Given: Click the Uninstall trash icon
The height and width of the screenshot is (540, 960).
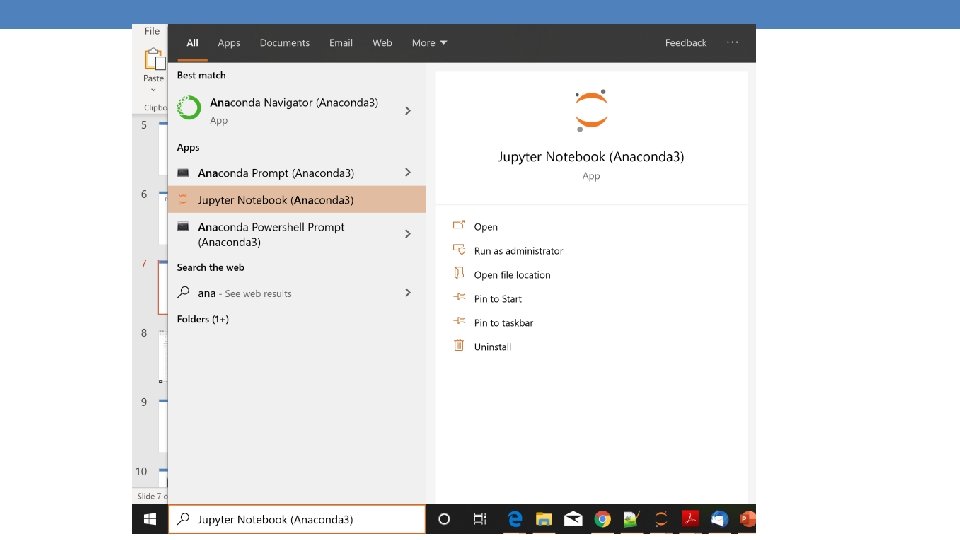Looking at the screenshot, I should point(459,345).
